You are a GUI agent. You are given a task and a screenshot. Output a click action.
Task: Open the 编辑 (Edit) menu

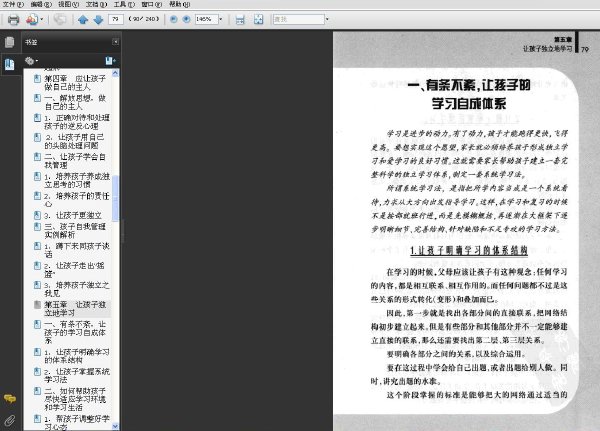click(41, 4)
